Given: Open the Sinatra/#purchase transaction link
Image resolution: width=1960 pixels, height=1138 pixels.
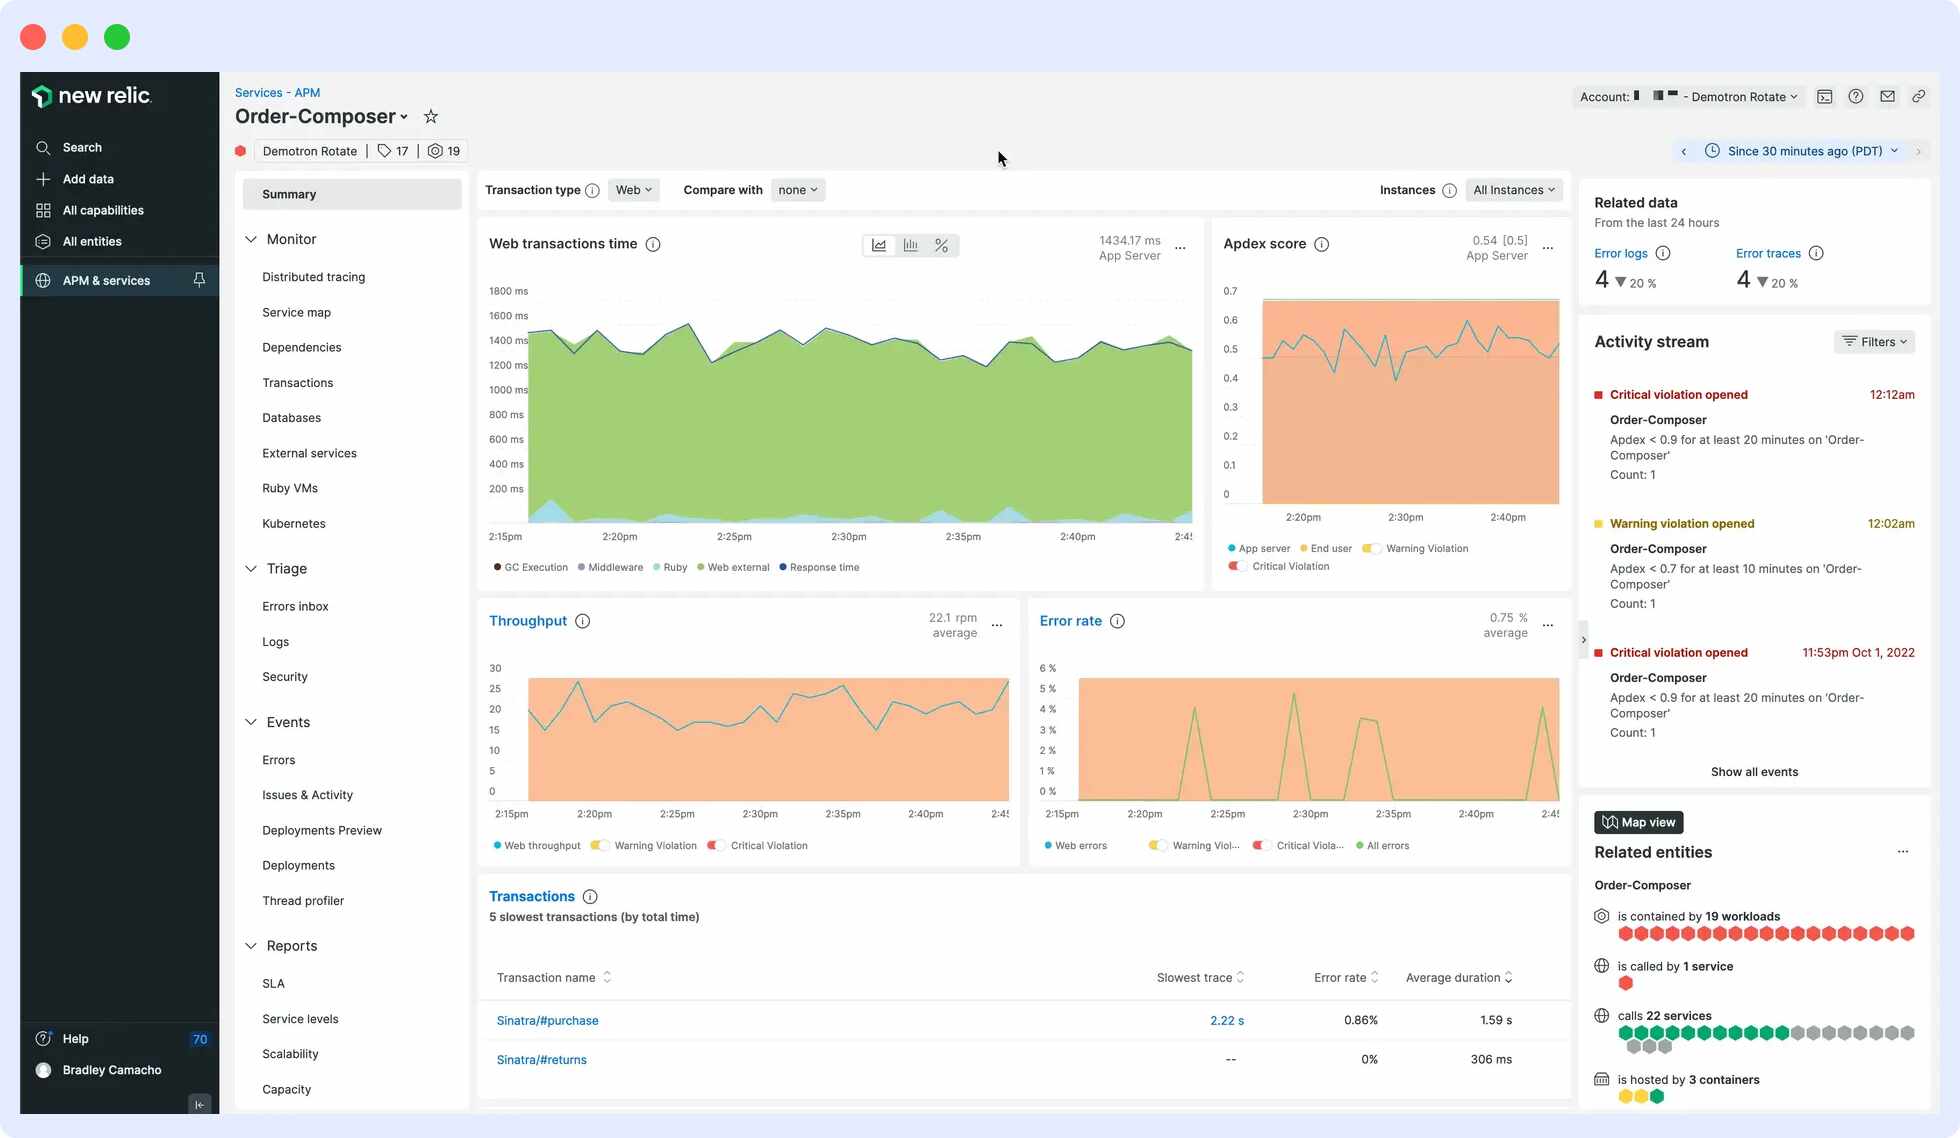Looking at the screenshot, I should click(x=547, y=1020).
